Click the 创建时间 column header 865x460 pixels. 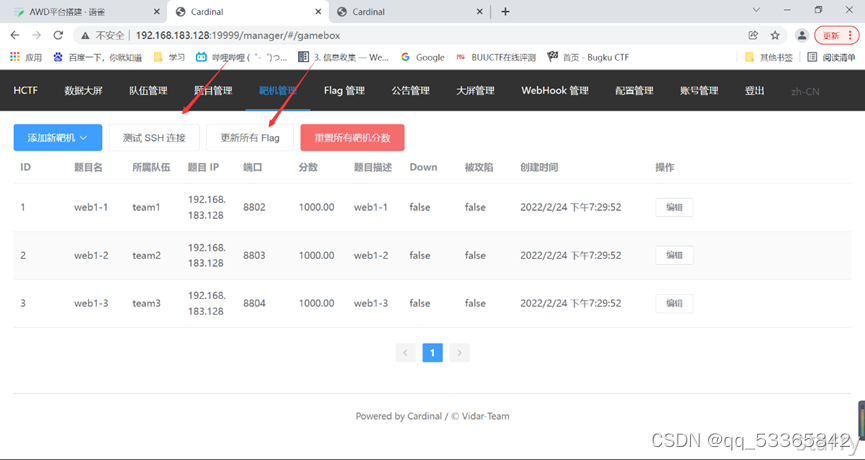coord(539,167)
